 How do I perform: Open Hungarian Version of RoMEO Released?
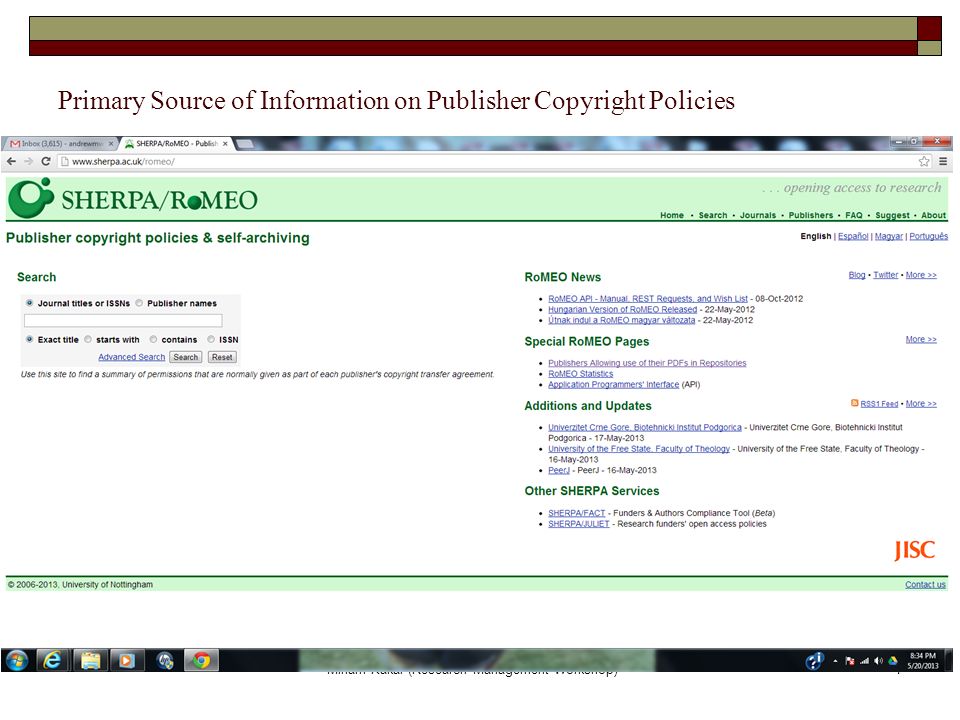[622, 309]
